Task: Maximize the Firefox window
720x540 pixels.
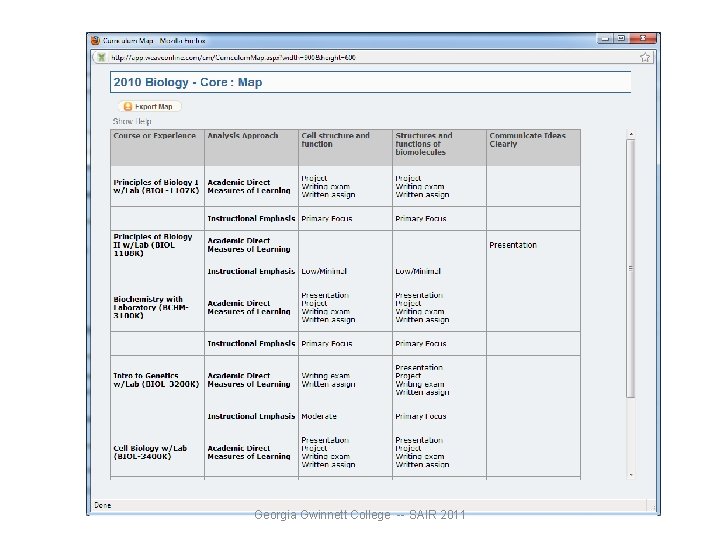Action: coord(621,39)
